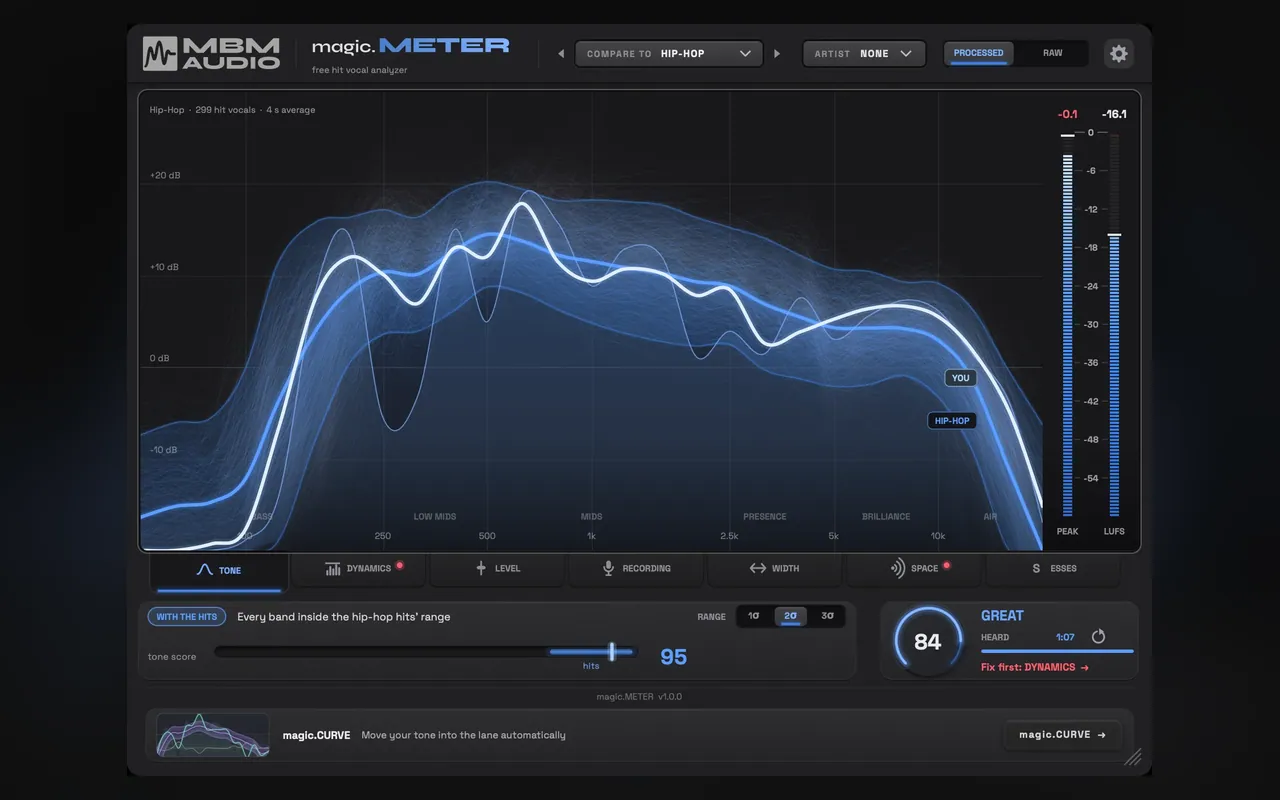Screen dimensions: 1280x800
Task: Click the MBM Audio logo
Action: pos(211,53)
